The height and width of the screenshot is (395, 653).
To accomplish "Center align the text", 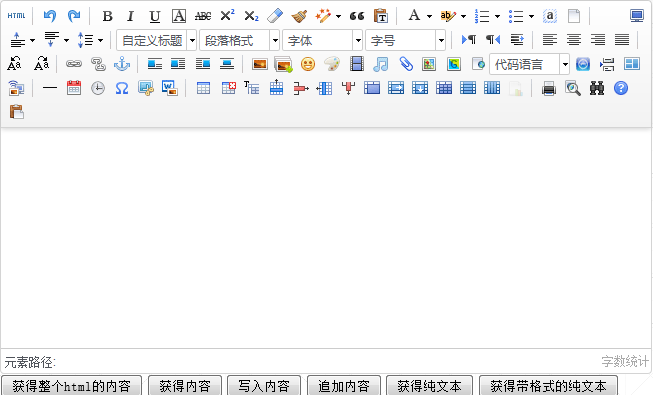I will (x=574, y=40).
